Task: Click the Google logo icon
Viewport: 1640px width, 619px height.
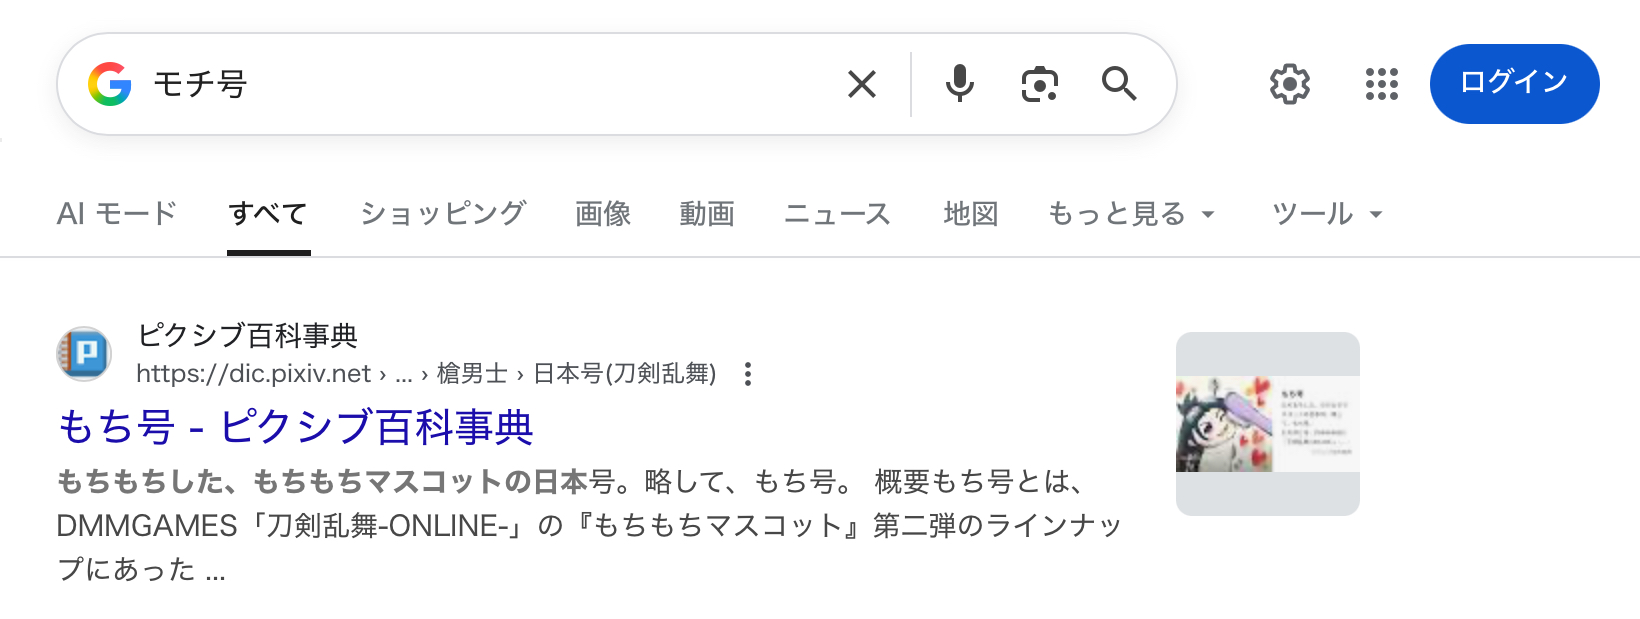Action: tap(110, 84)
